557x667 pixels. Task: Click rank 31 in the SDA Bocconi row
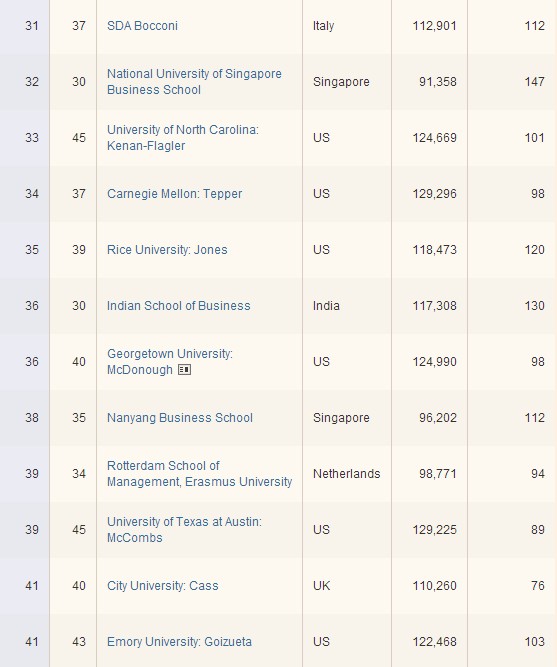coord(32,26)
